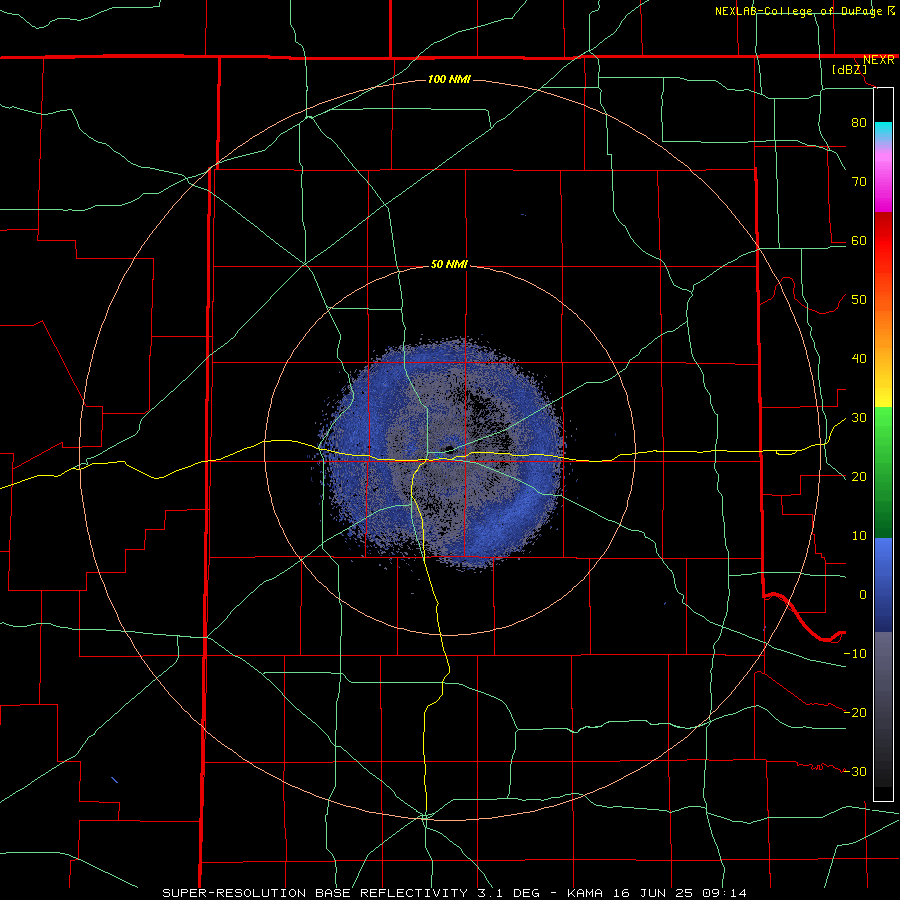Screen dimensions: 900x900
Task: Click the 10 value on the dBZ scale
Action: [x=859, y=536]
